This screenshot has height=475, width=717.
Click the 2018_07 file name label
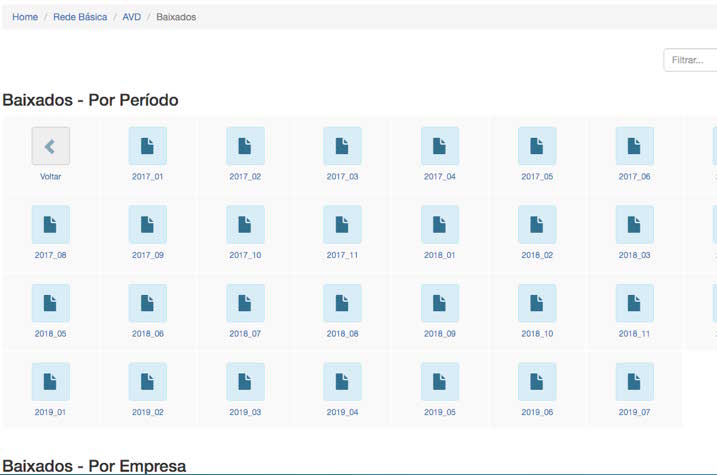pos(245,334)
